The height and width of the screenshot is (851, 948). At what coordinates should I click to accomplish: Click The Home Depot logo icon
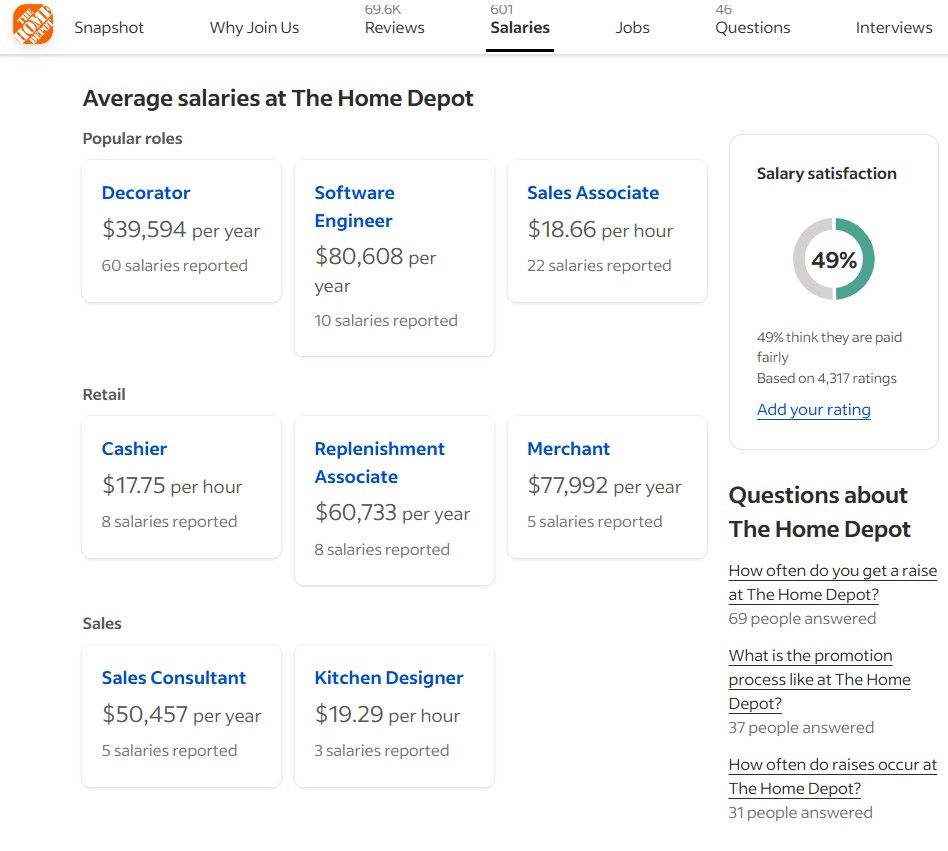32,25
